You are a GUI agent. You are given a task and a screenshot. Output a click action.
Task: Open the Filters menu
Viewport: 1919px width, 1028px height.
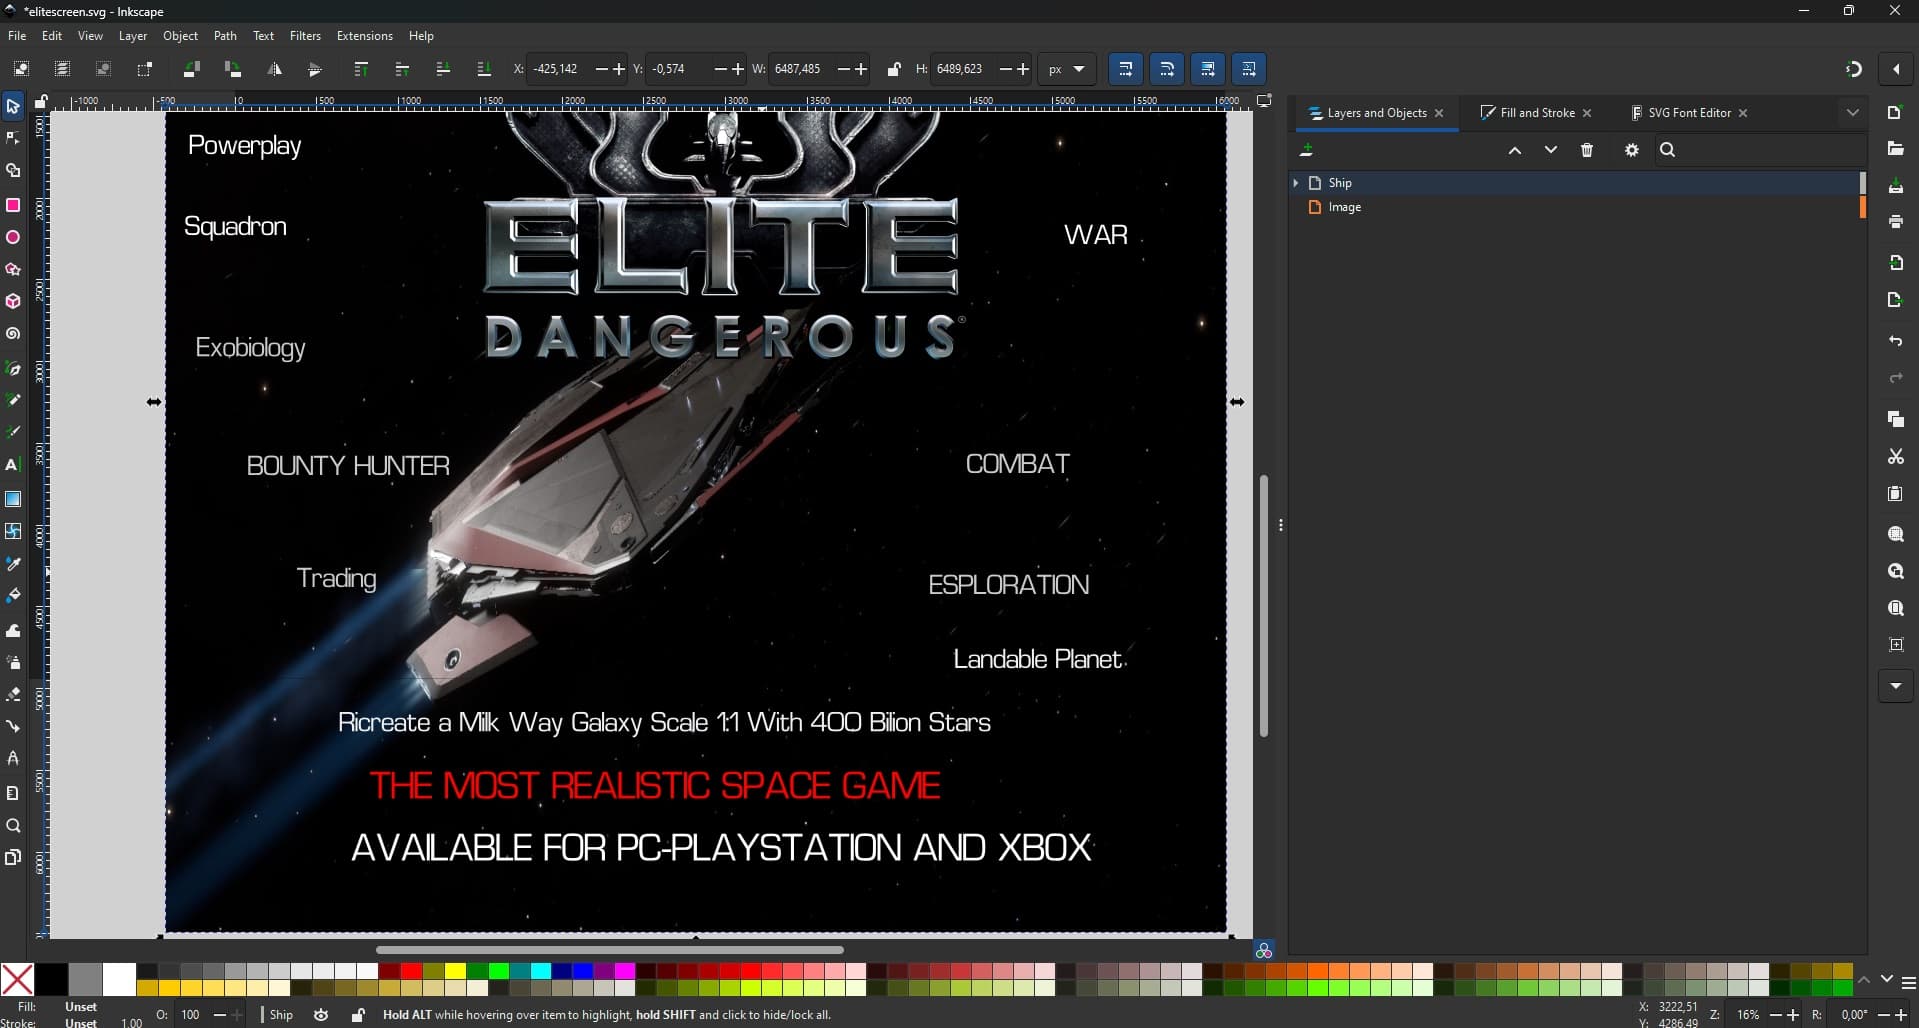pos(305,36)
